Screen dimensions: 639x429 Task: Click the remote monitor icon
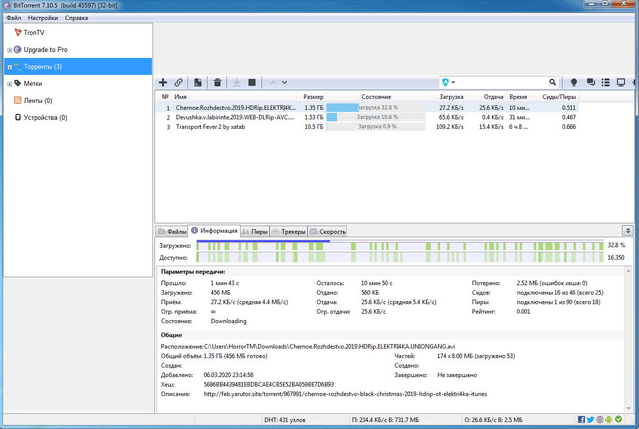click(x=621, y=82)
